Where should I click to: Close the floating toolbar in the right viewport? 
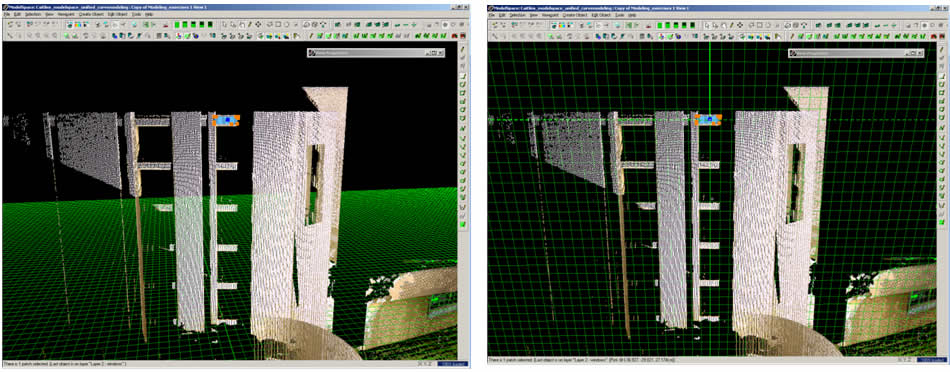click(x=921, y=53)
